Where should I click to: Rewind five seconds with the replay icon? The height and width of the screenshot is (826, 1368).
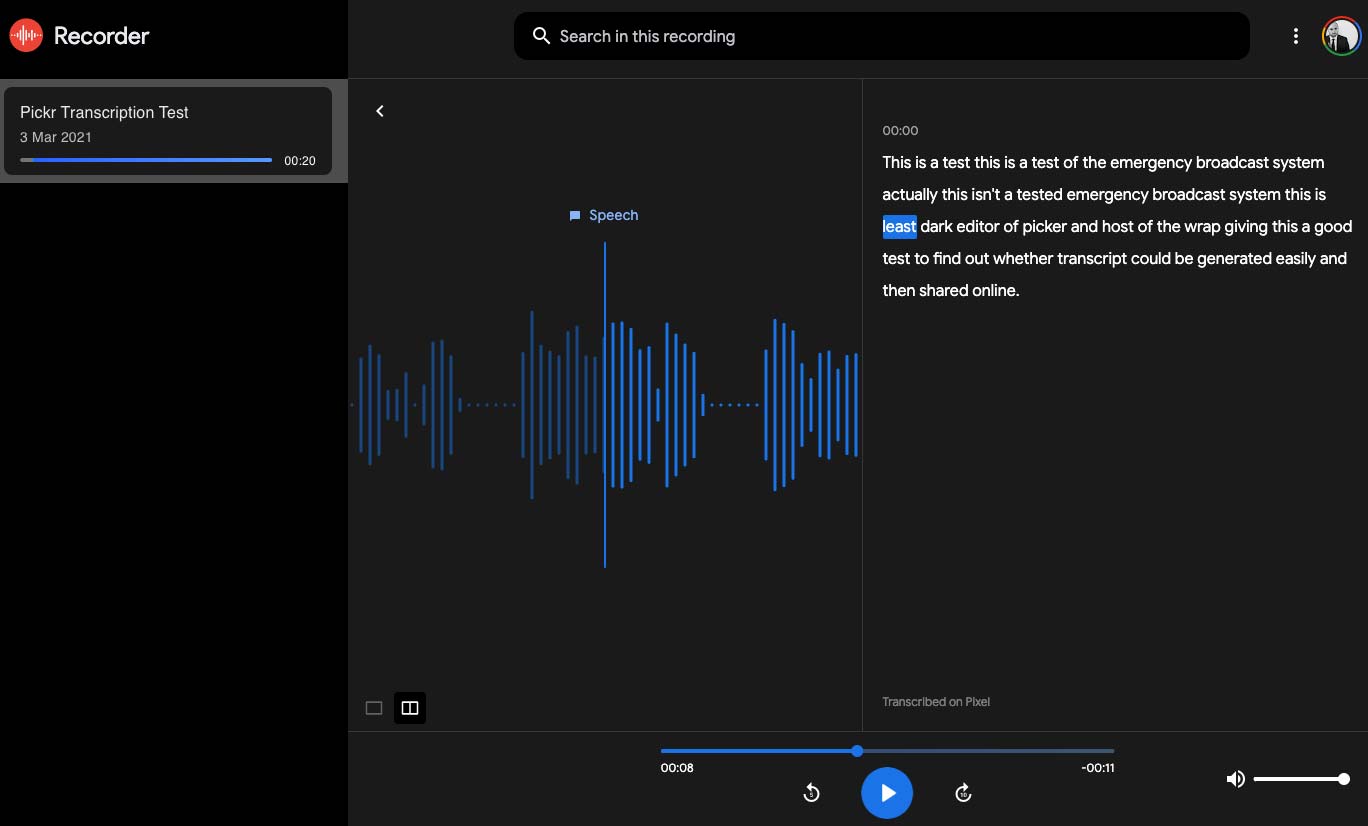(x=811, y=793)
